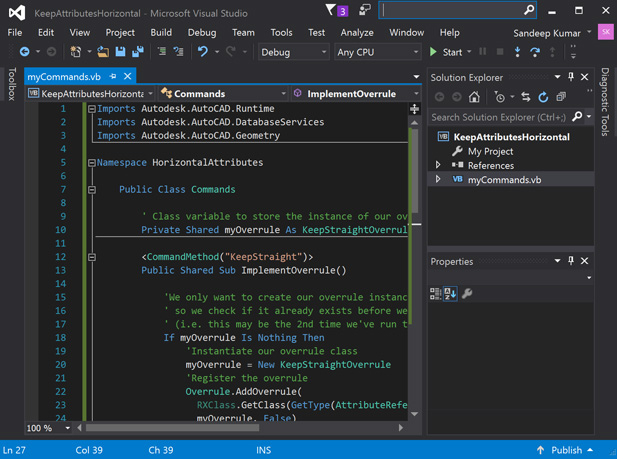Image resolution: width=617 pixels, height=459 pixels.
Task: Click the Collapse All icon in Solution Explorer
Action: 561,96
